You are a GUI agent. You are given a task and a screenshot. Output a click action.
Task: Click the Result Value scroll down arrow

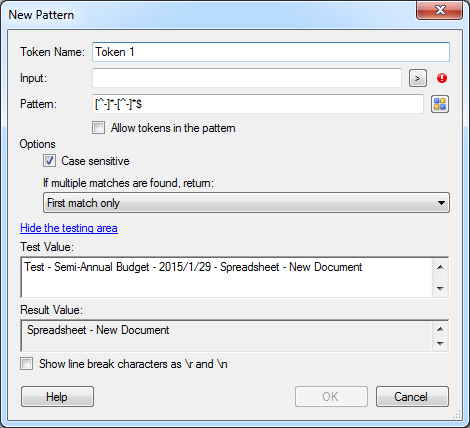[440, 344]
